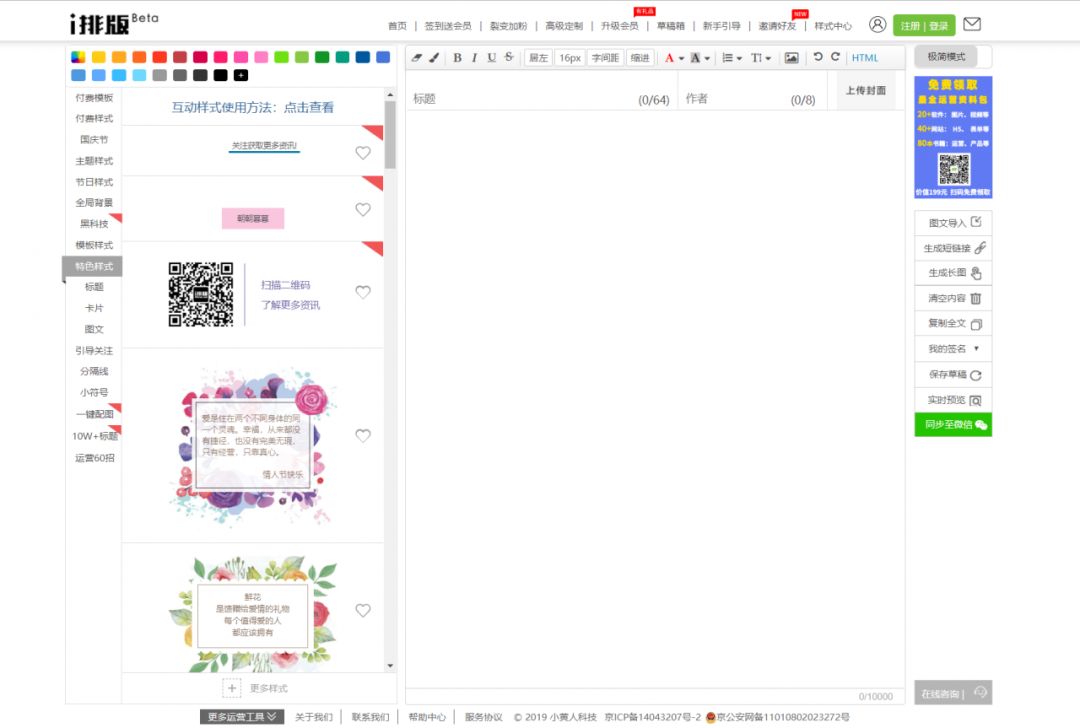Select the format painter brush icon

point(434,58)
